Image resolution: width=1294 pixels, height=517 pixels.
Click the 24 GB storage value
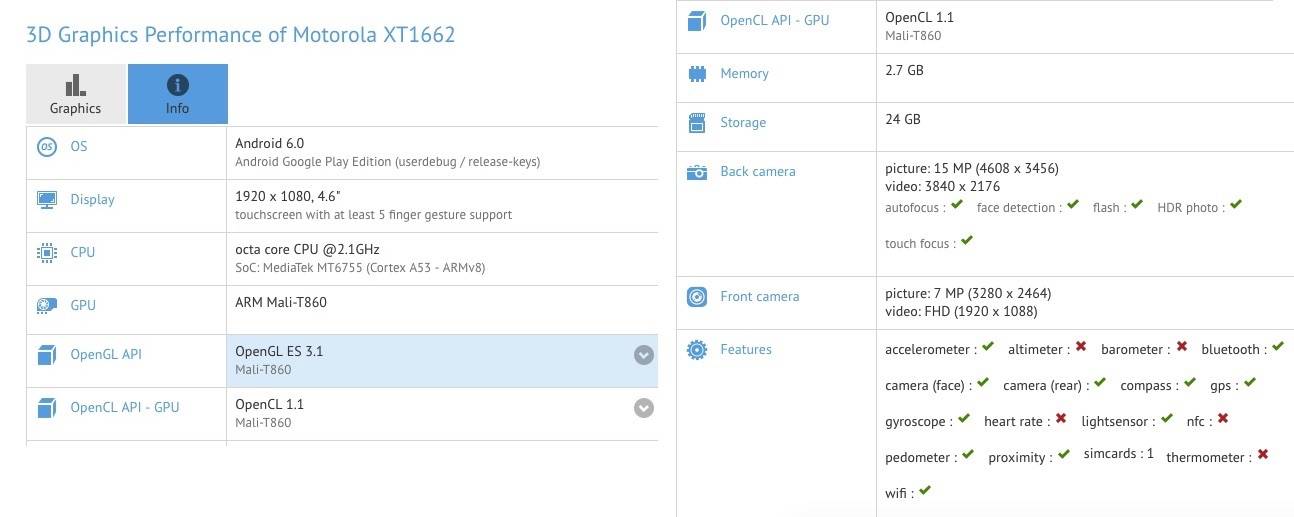pyautogui.click(x=903, y=119)
